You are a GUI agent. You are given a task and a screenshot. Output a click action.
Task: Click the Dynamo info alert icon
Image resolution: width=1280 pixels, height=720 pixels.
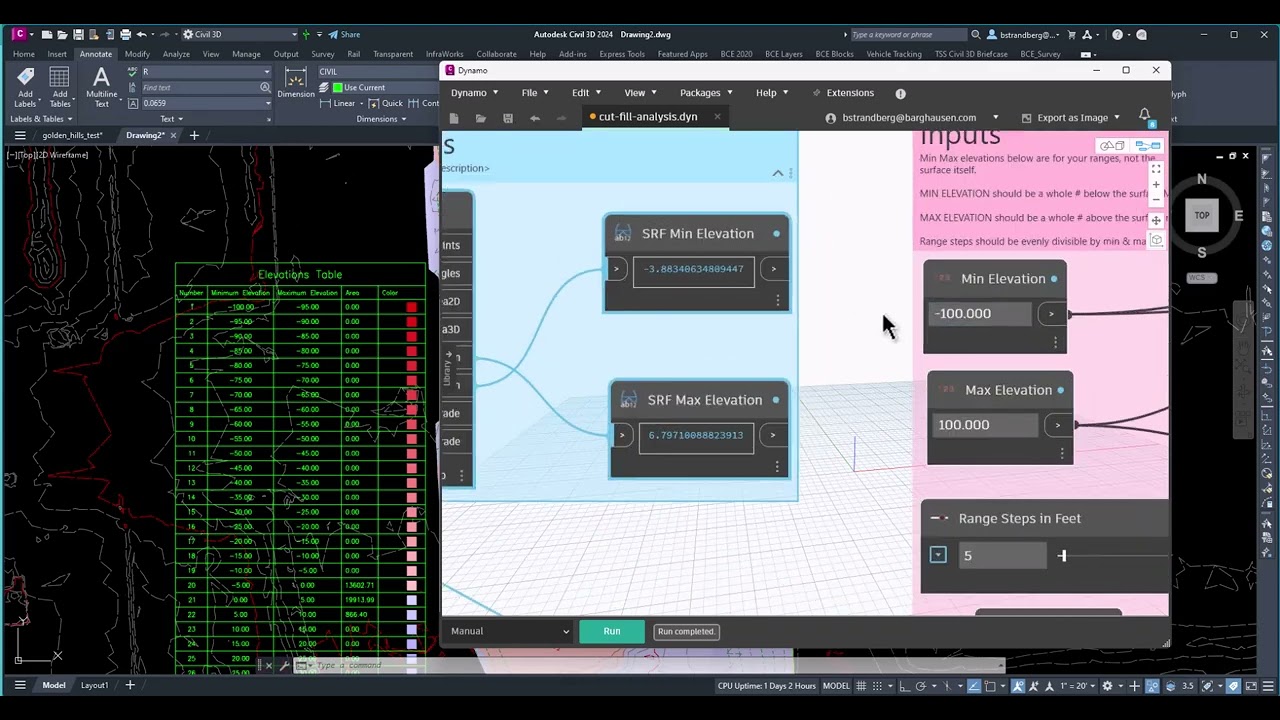tap(900, 93)
